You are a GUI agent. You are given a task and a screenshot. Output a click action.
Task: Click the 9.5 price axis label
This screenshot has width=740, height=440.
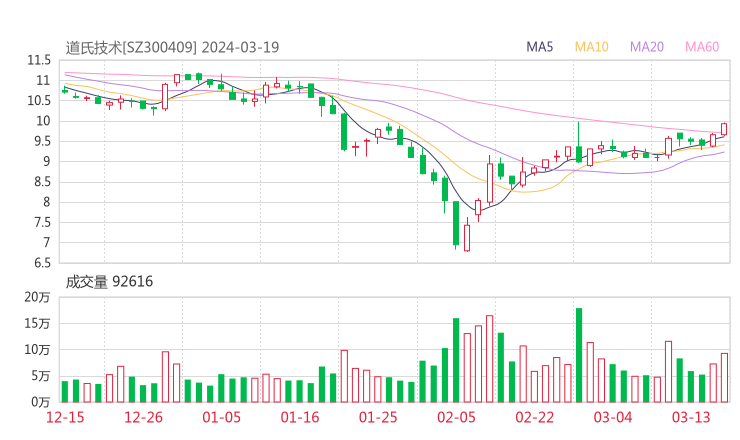(x=42, y=141)
